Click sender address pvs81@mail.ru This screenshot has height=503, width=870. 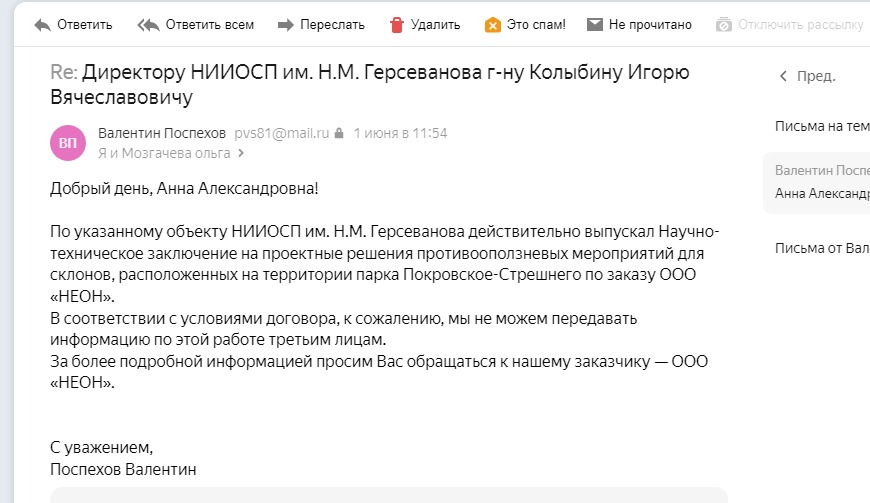(282, 133)
